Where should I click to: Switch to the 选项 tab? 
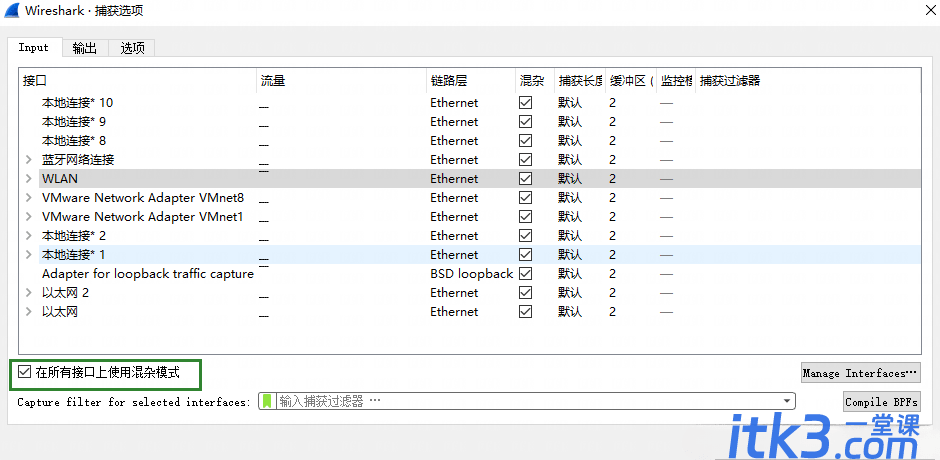pos(132,49)
